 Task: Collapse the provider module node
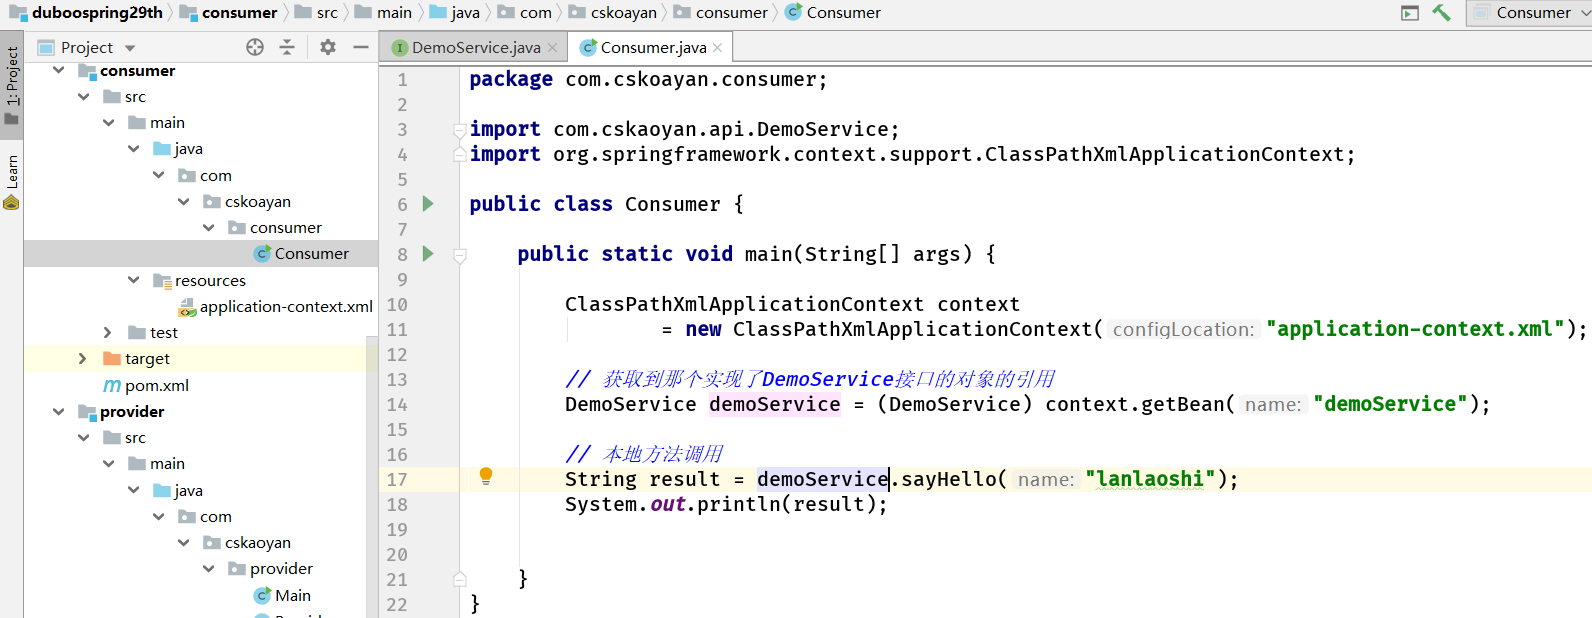pos(59,412)
